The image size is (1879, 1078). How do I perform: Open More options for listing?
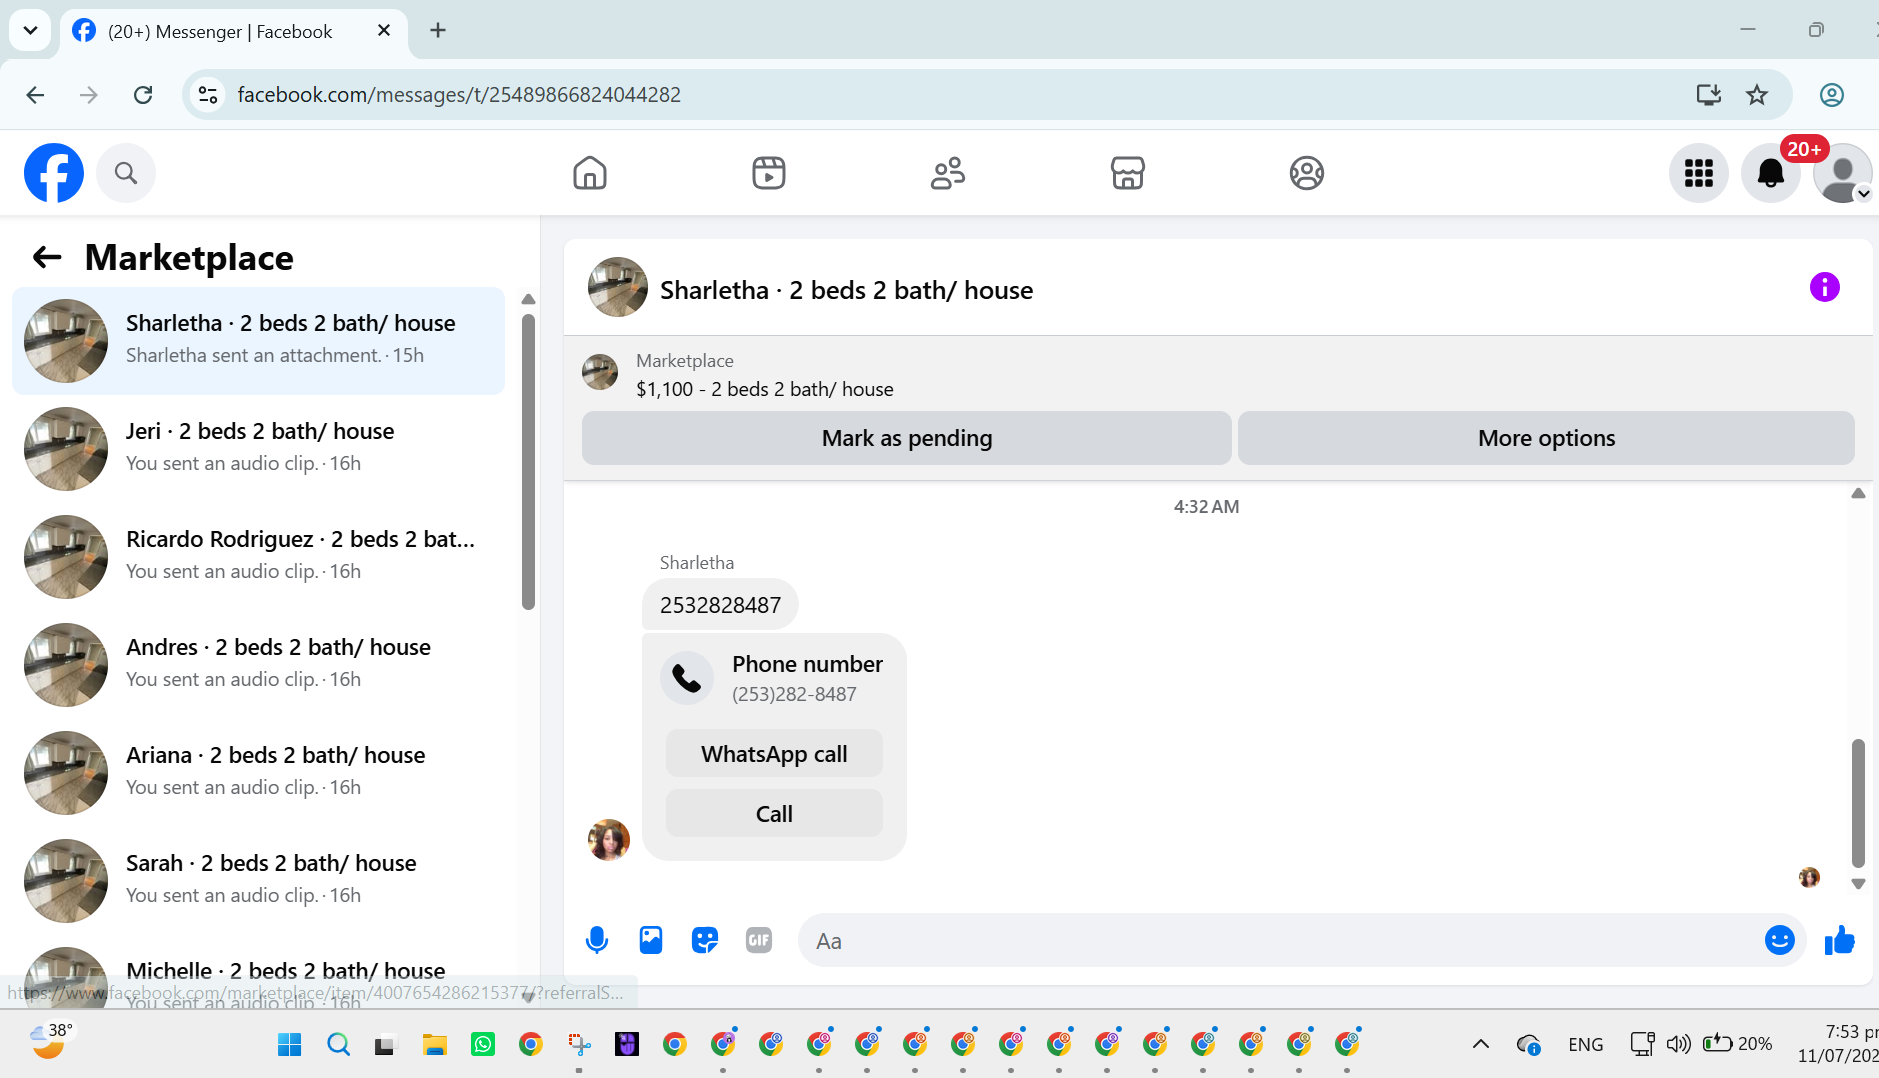(x=1546, y=438)
